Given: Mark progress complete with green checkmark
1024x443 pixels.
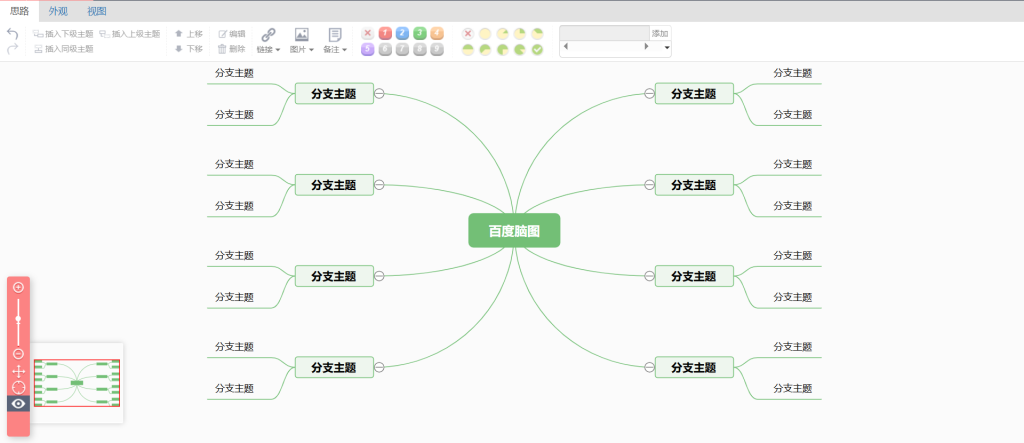Looking at the screenshot, I should (x=537, y=50).
